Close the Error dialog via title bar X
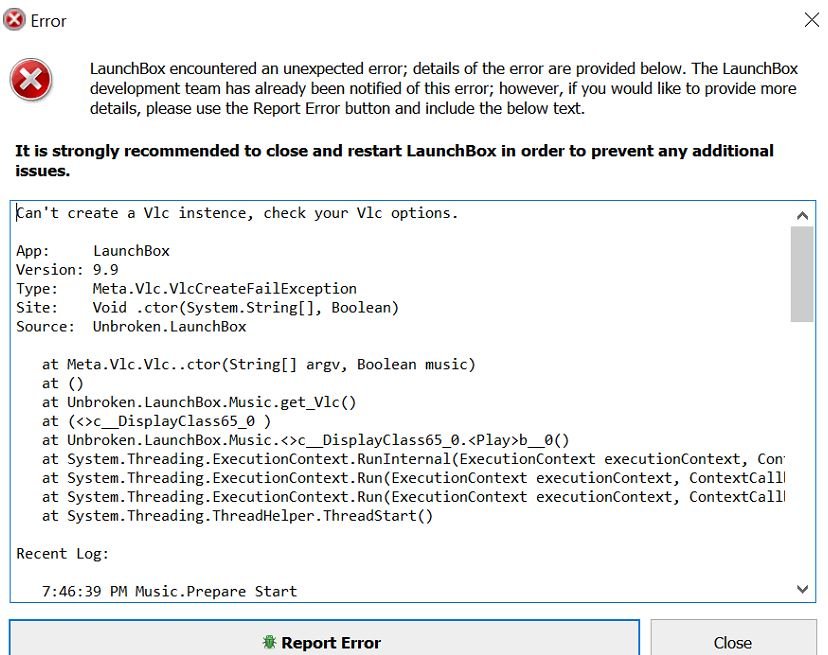The image size is (828, 655). 812,20
